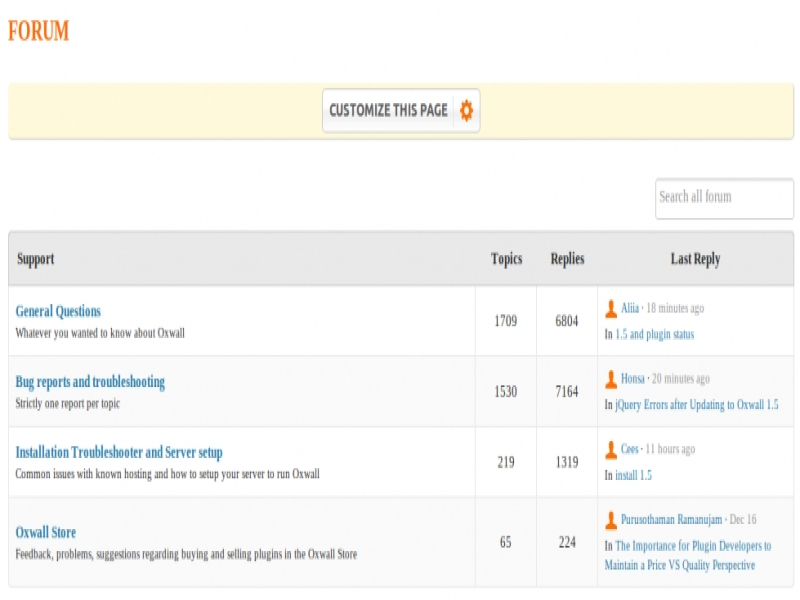Visit Honsa's profile name link

tap(633, 379)
